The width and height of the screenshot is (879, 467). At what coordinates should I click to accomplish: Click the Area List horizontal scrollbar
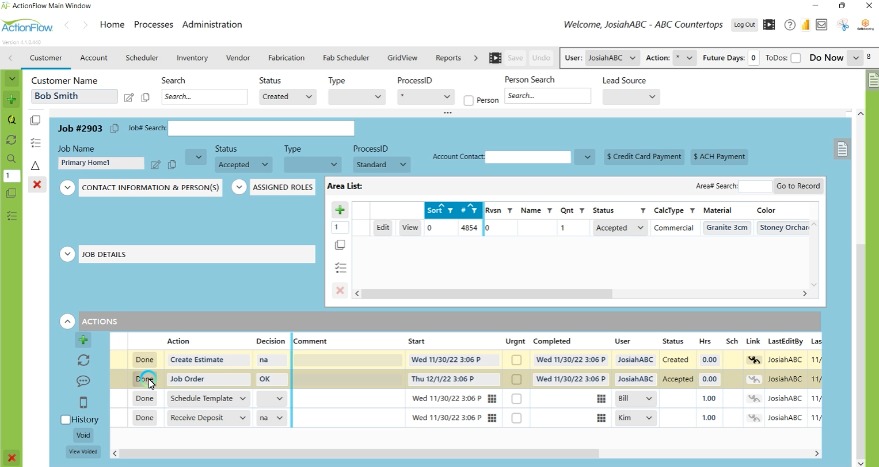tap(487, 293)
